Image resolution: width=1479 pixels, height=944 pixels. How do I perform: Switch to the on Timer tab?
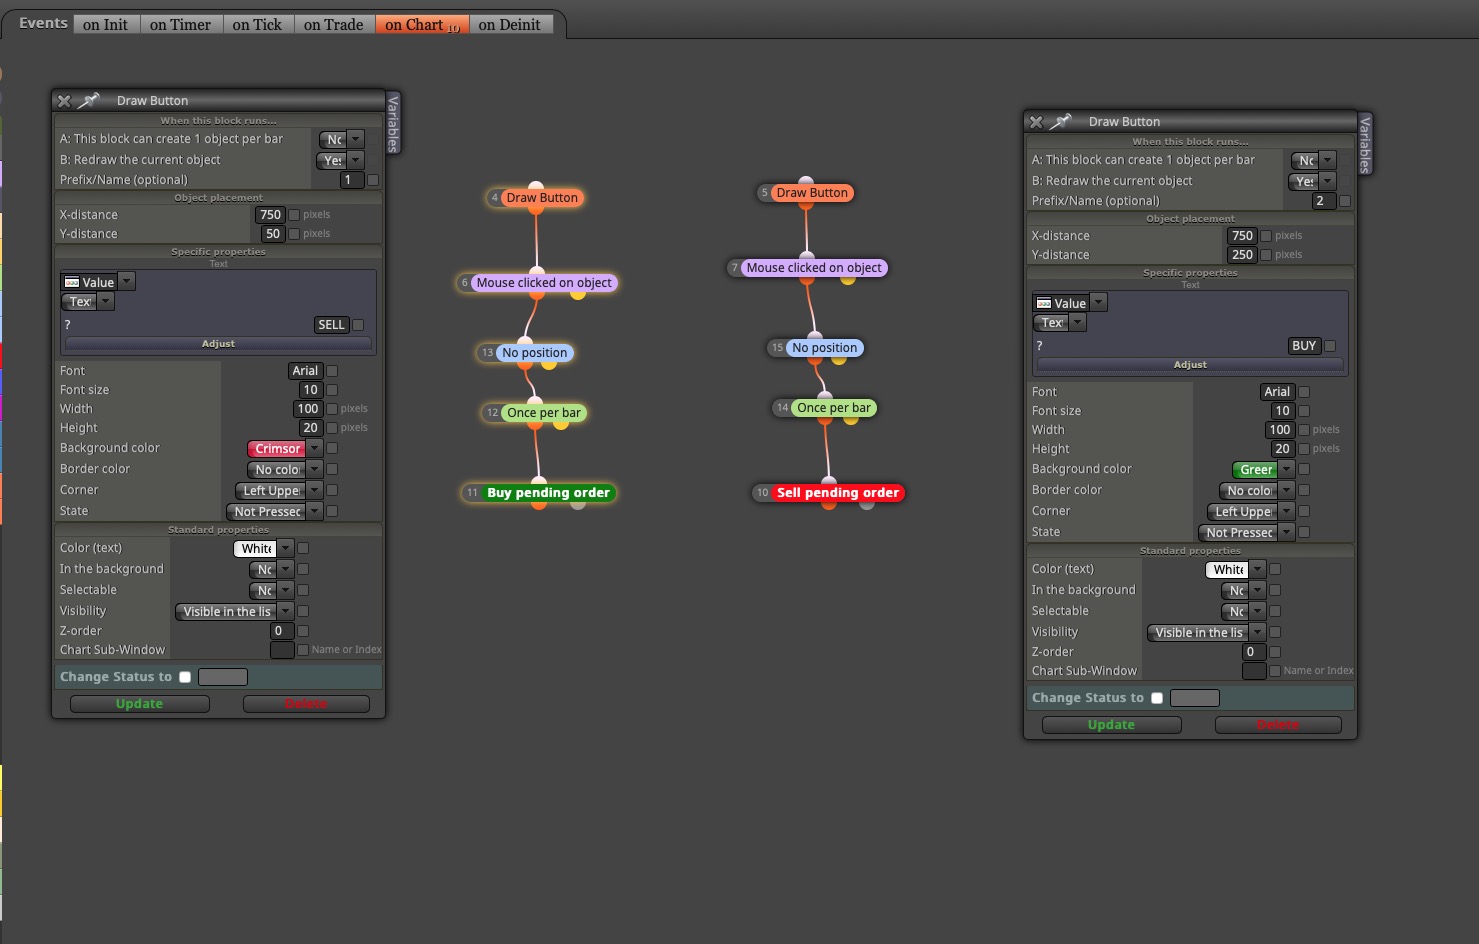coord(180,24)
